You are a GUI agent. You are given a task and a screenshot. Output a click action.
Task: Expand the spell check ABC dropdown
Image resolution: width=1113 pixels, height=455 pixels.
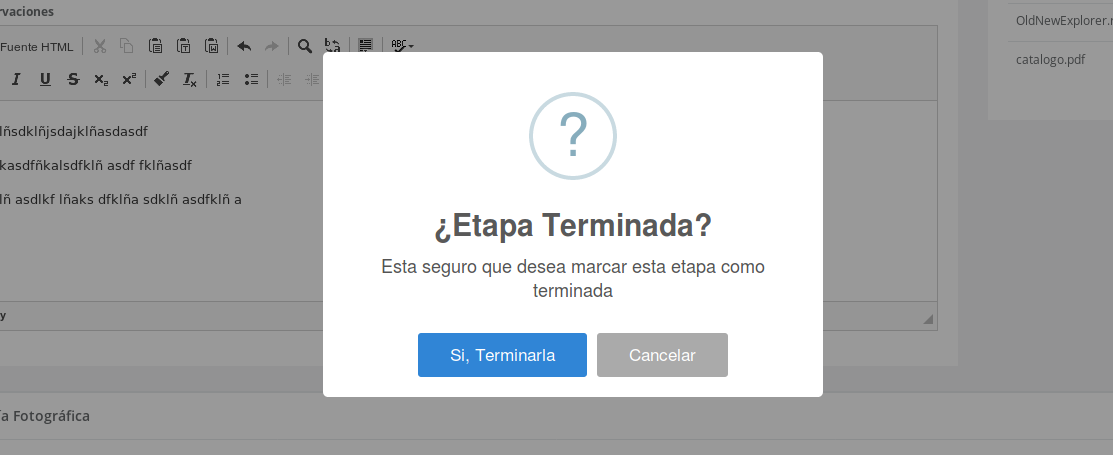click(x=402, y=46)
